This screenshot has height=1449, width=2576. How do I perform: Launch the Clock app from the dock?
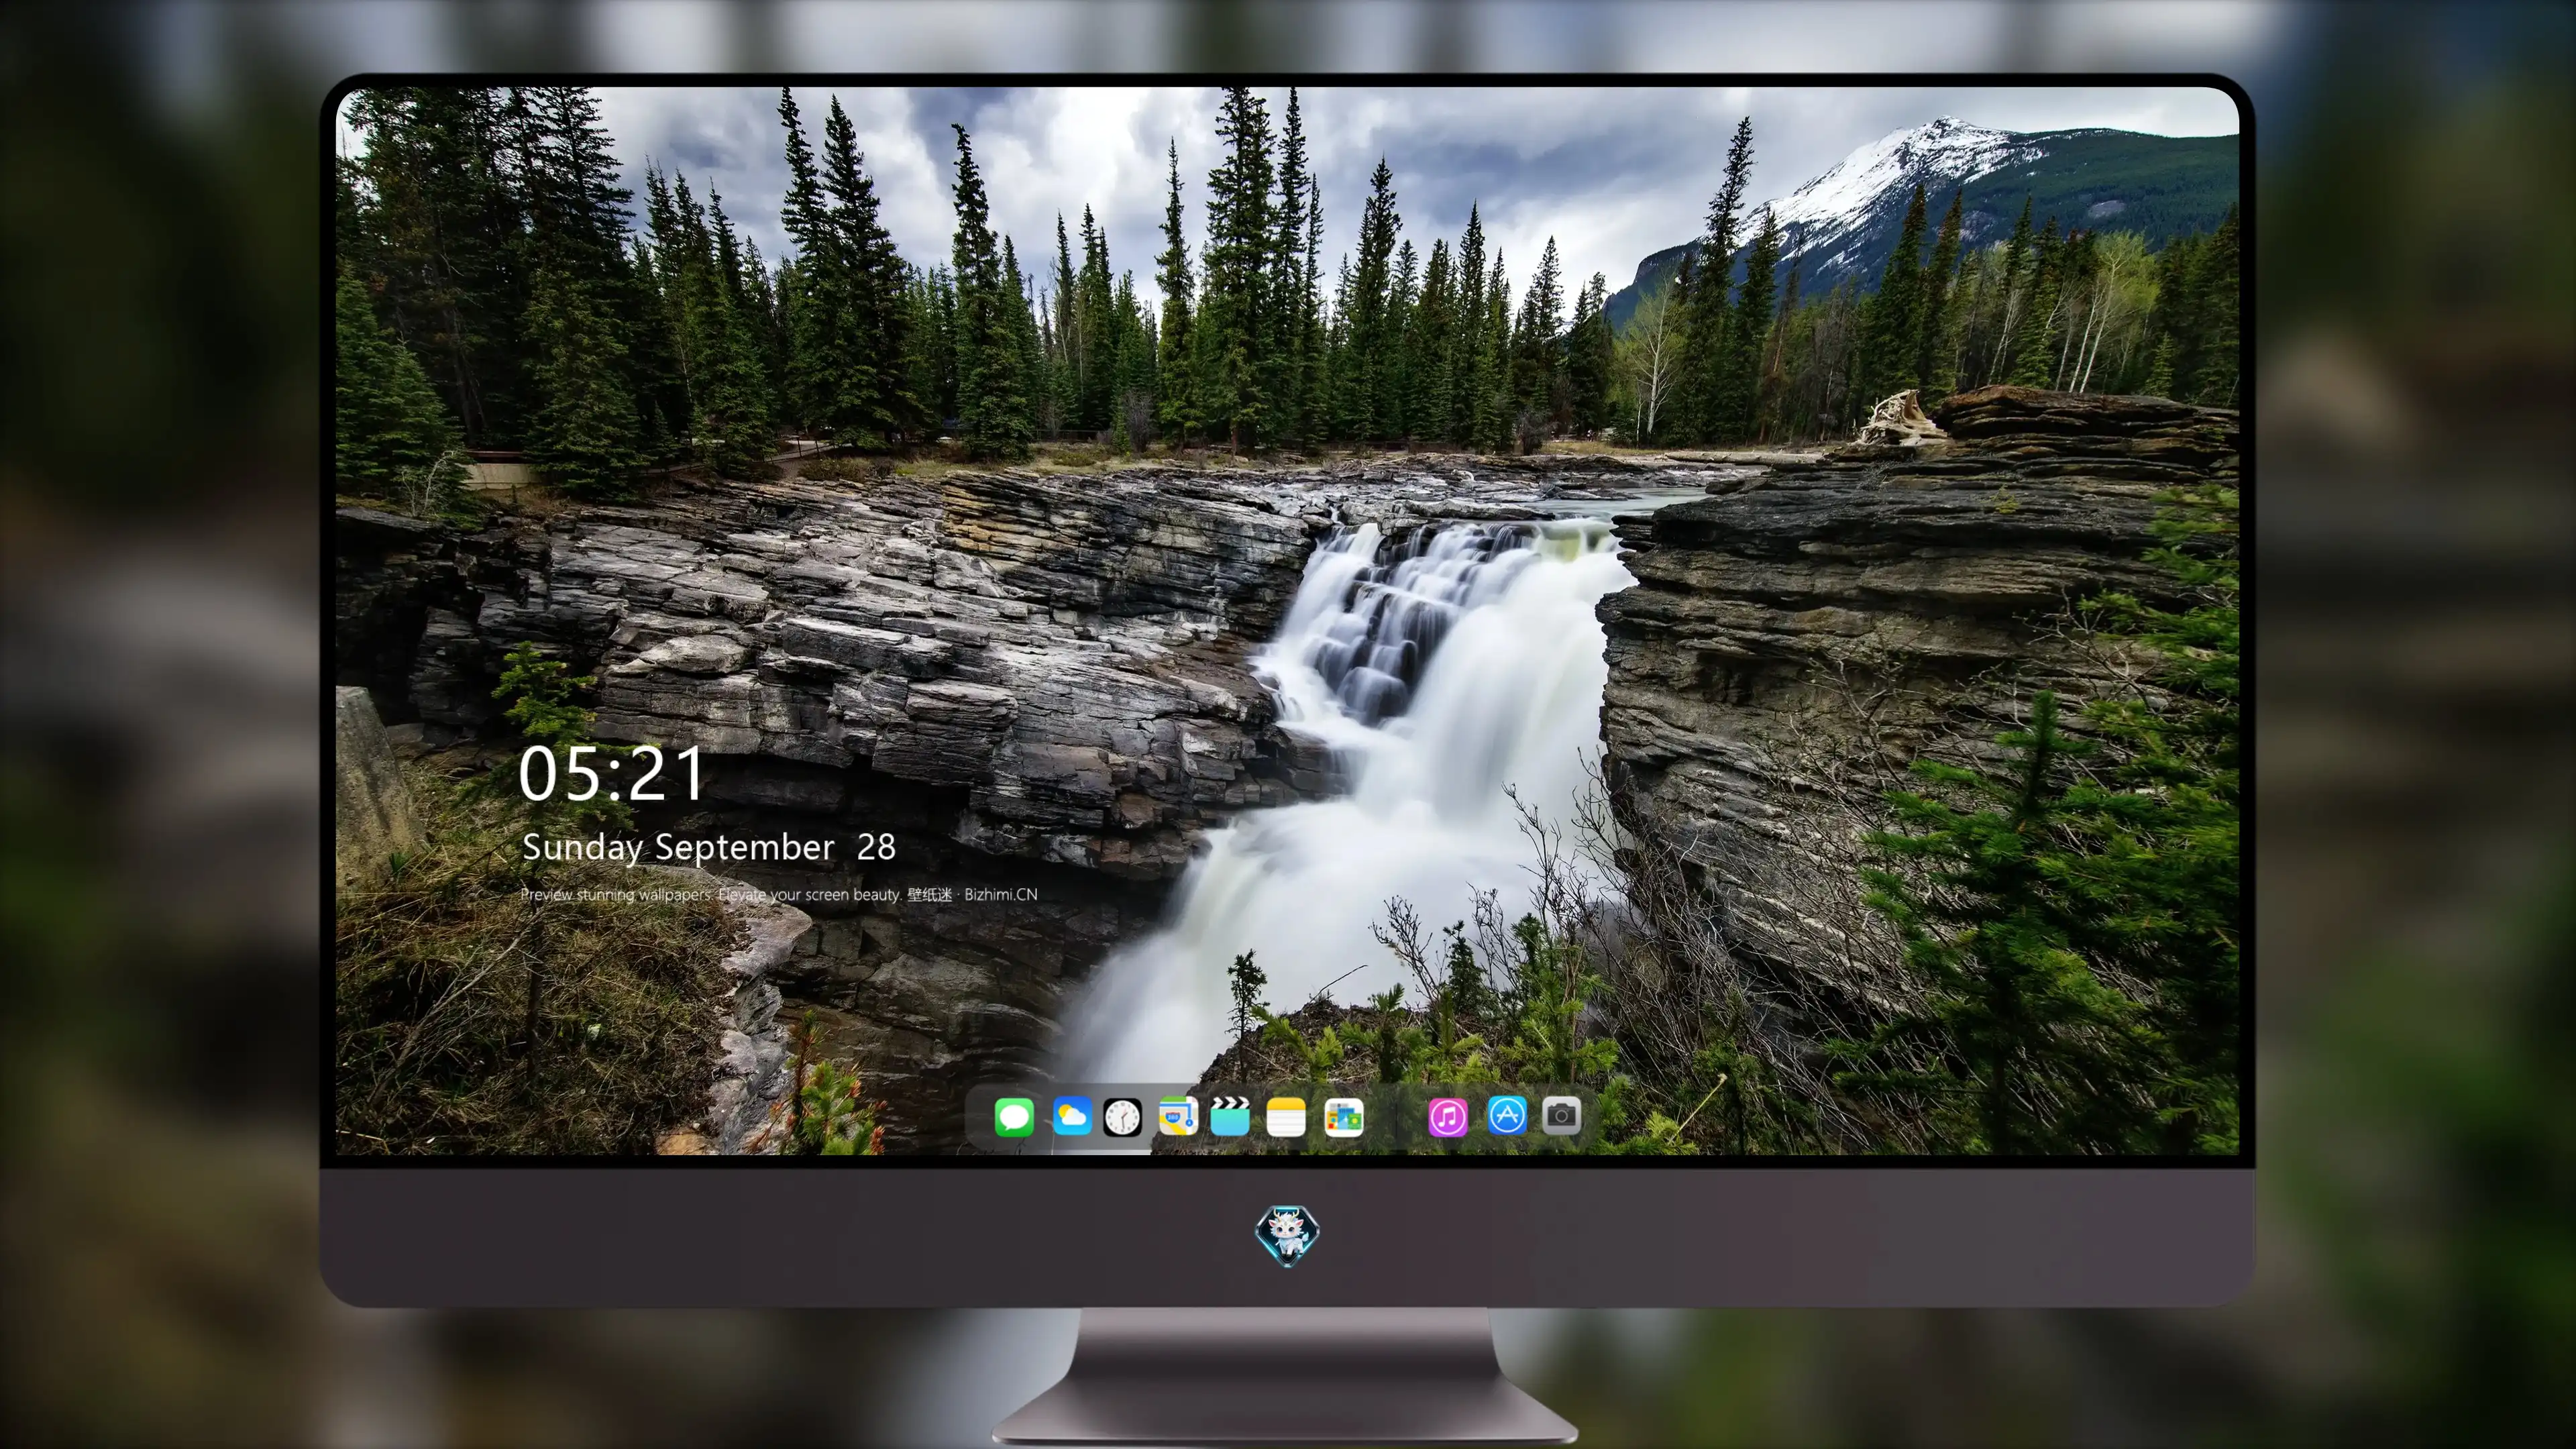click(1122, 1117)
